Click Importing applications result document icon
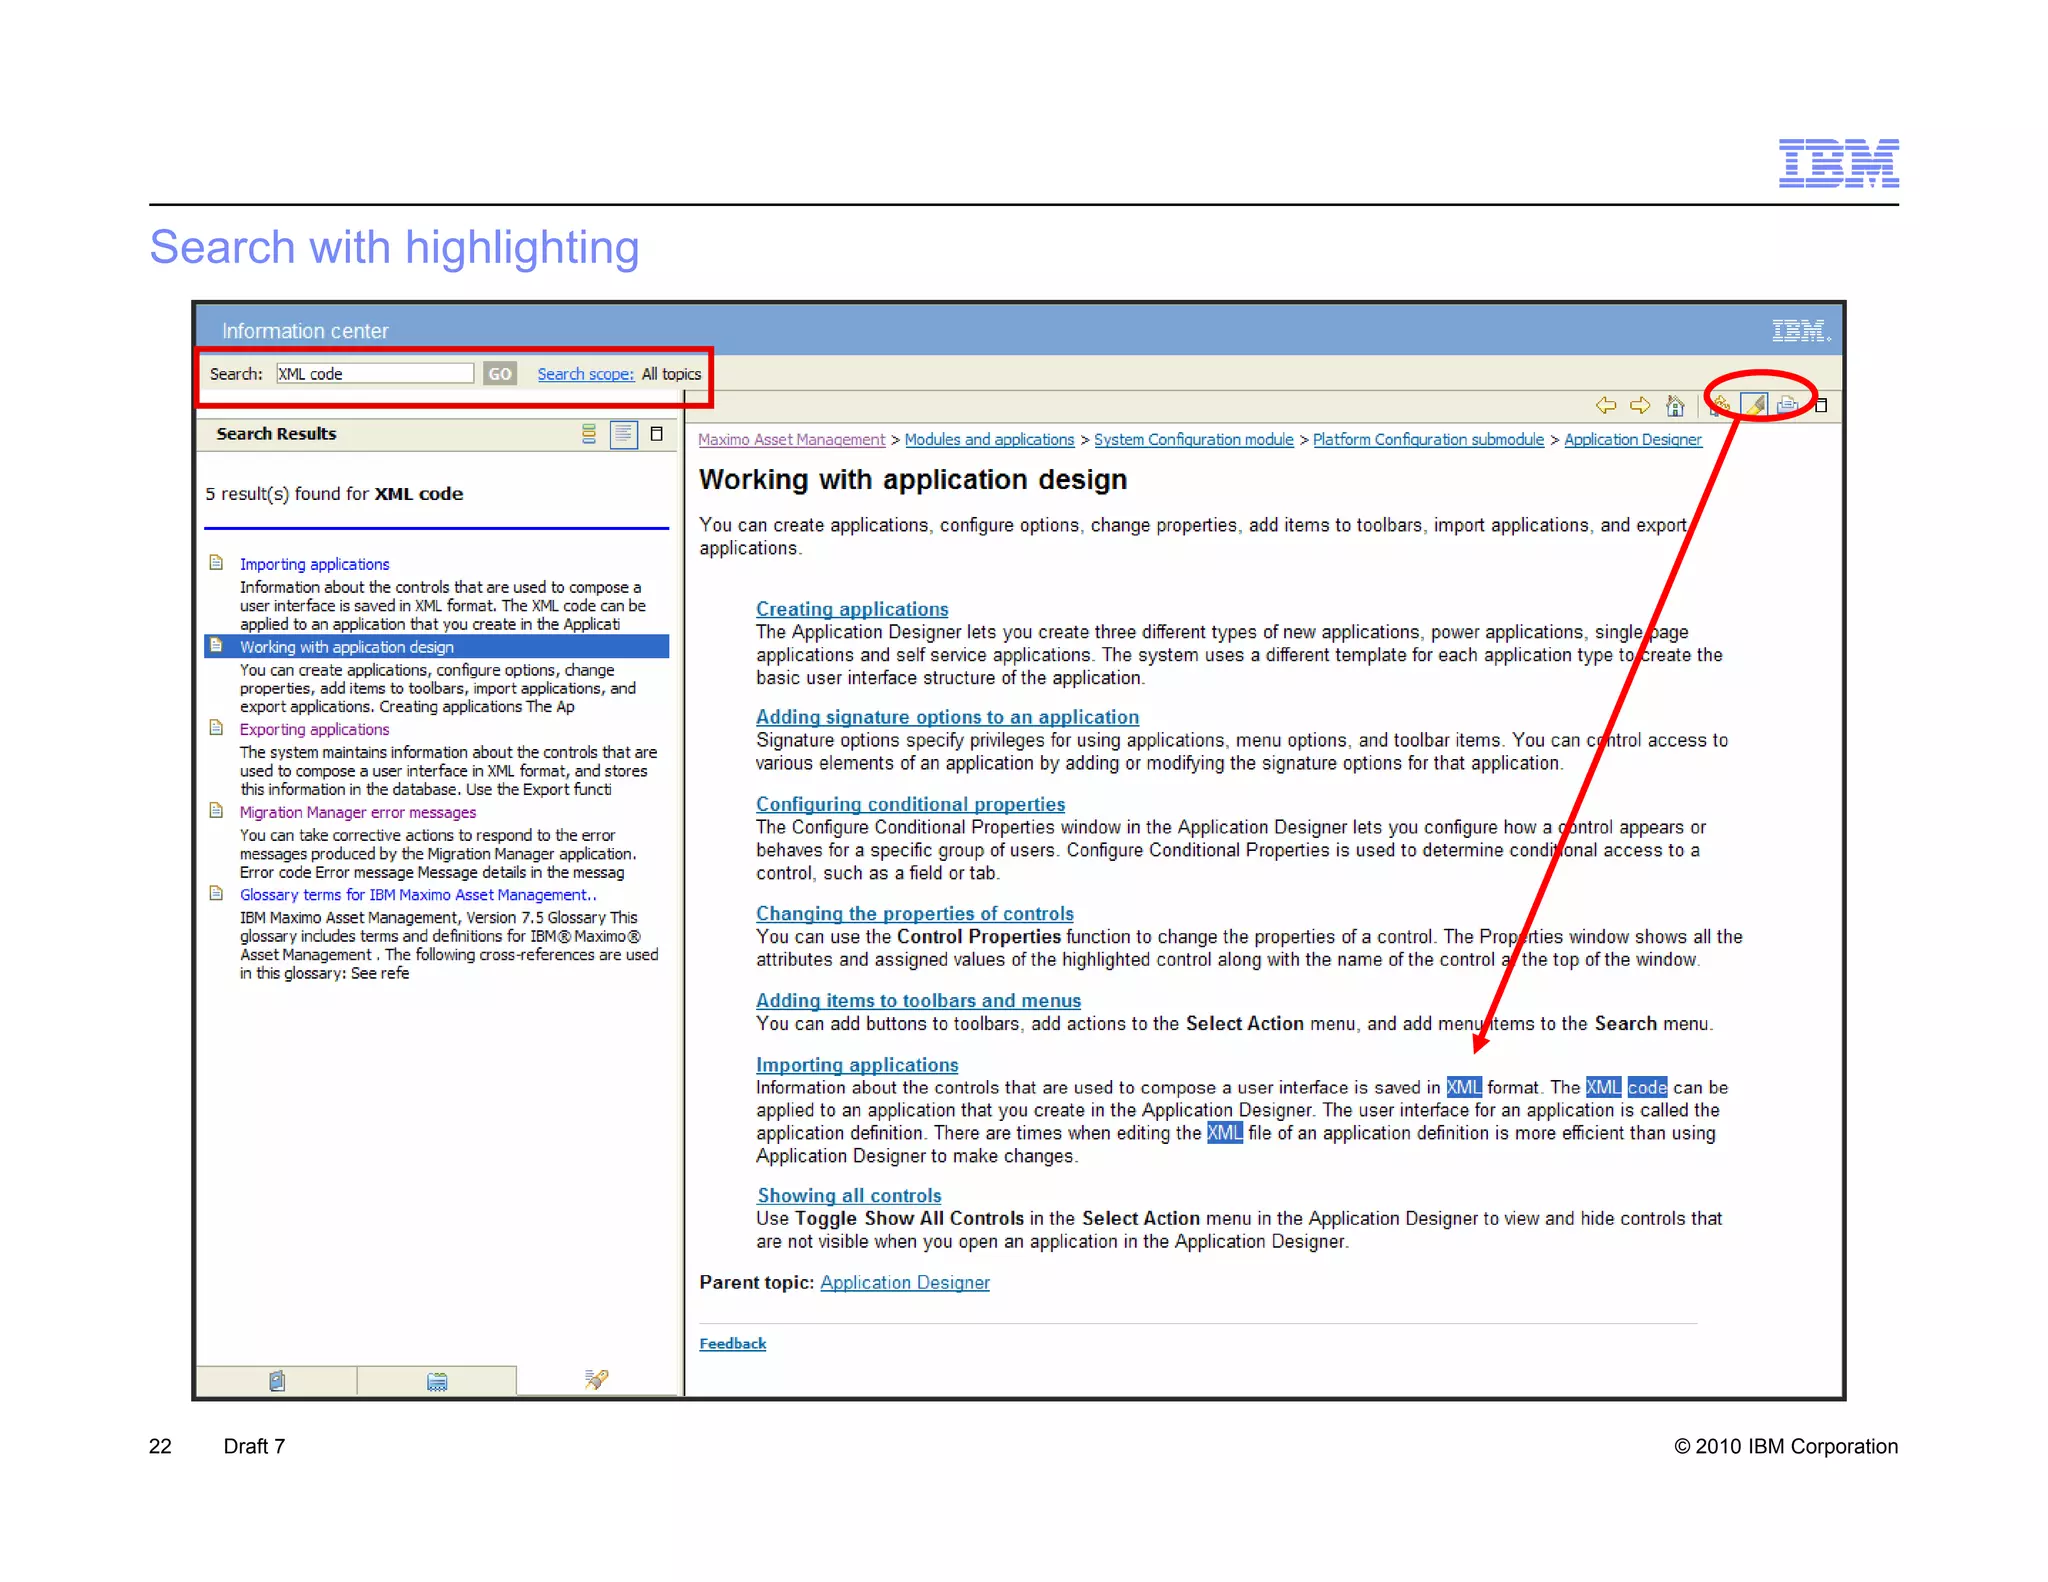 (216, 563)
